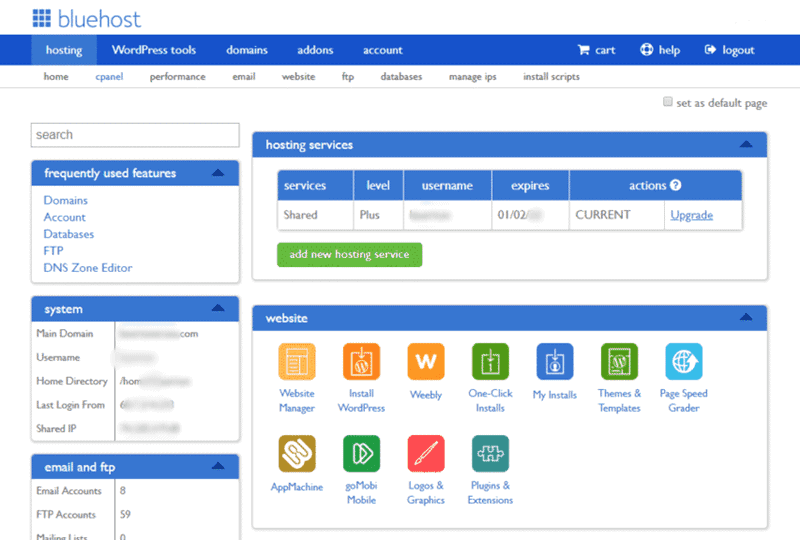The height and width of the screenshot is (540, 800).
Task: Open One-Click Installs
Action: (490, 361)
